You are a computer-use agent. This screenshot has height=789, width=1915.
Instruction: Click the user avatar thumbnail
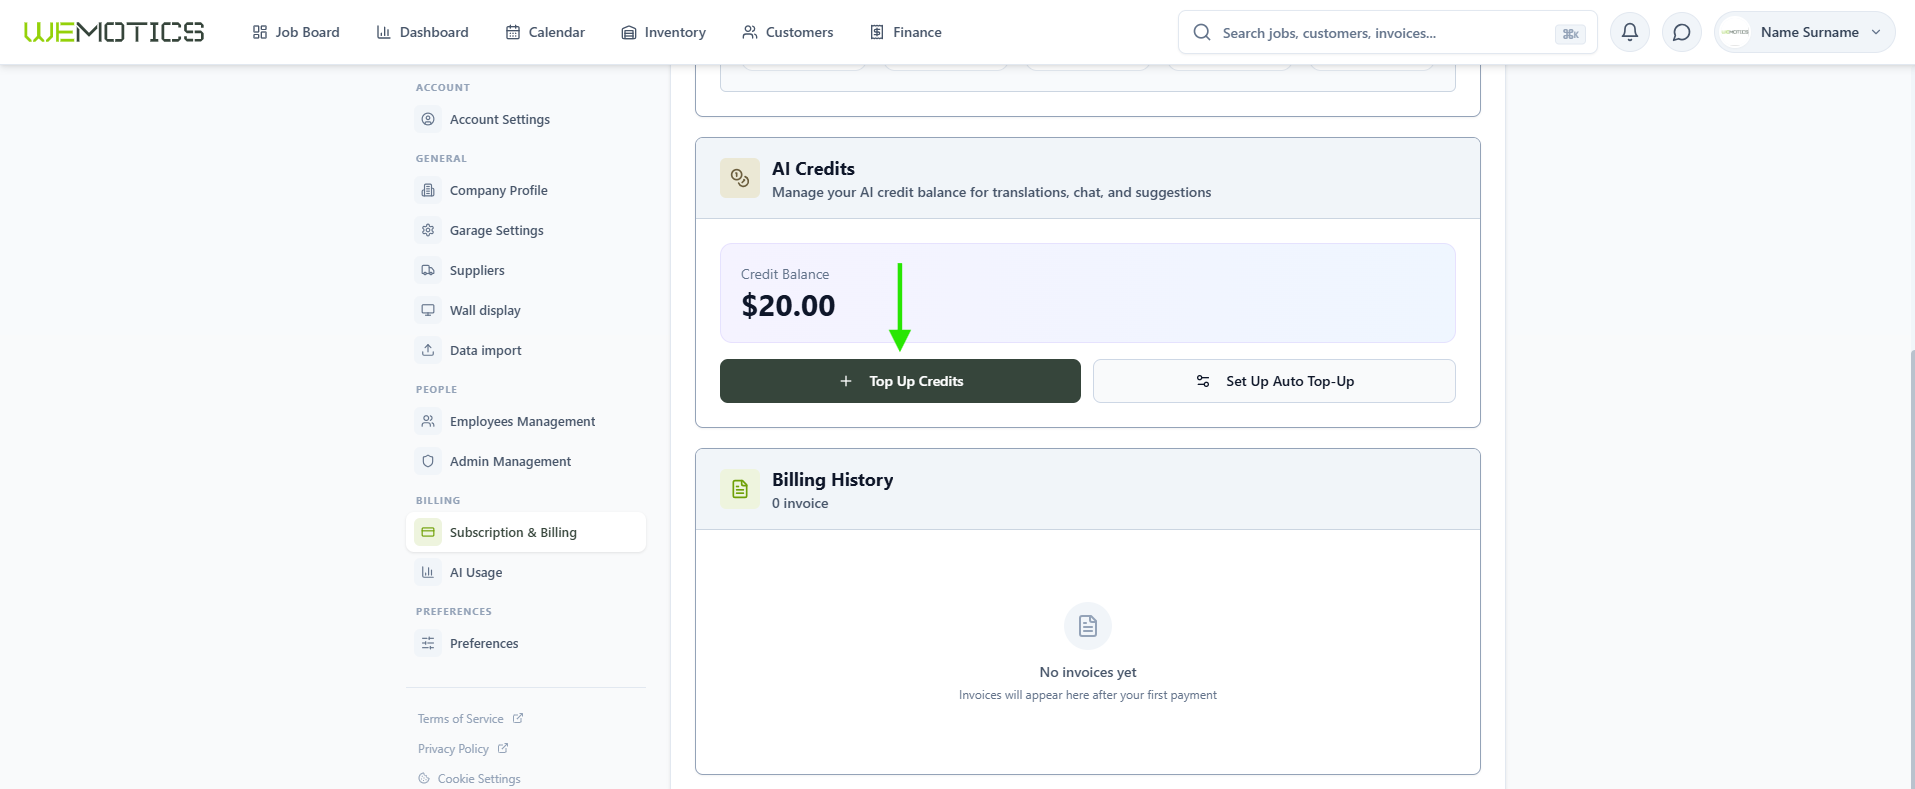click(x=1735, y=32)
